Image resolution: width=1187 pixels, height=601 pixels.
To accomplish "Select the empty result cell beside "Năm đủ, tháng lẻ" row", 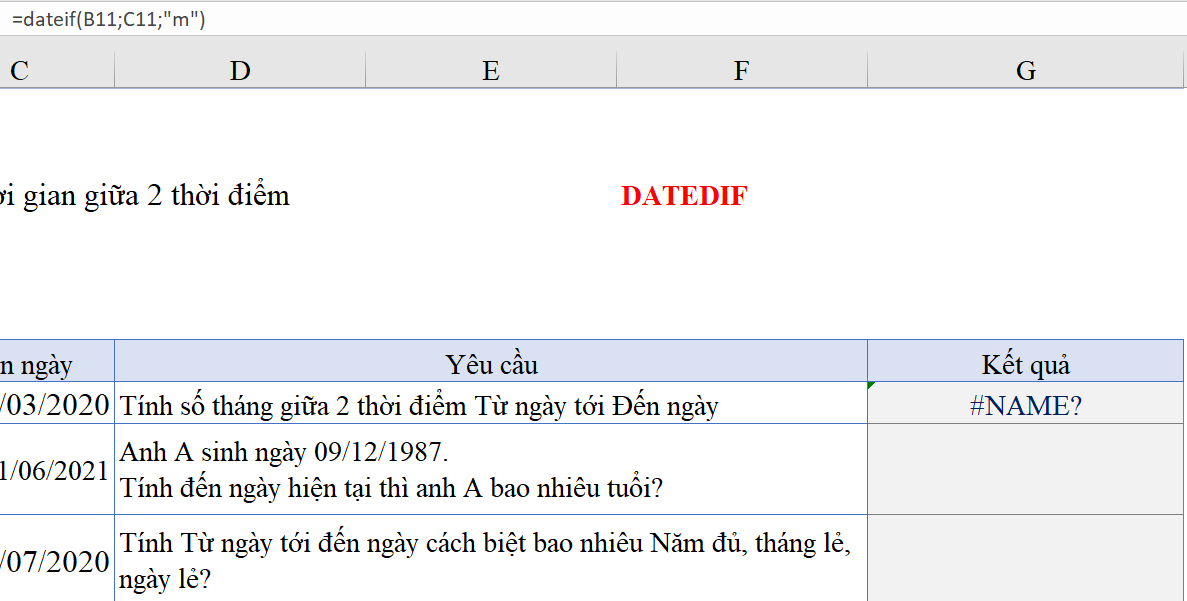I will coord(1026,559).
